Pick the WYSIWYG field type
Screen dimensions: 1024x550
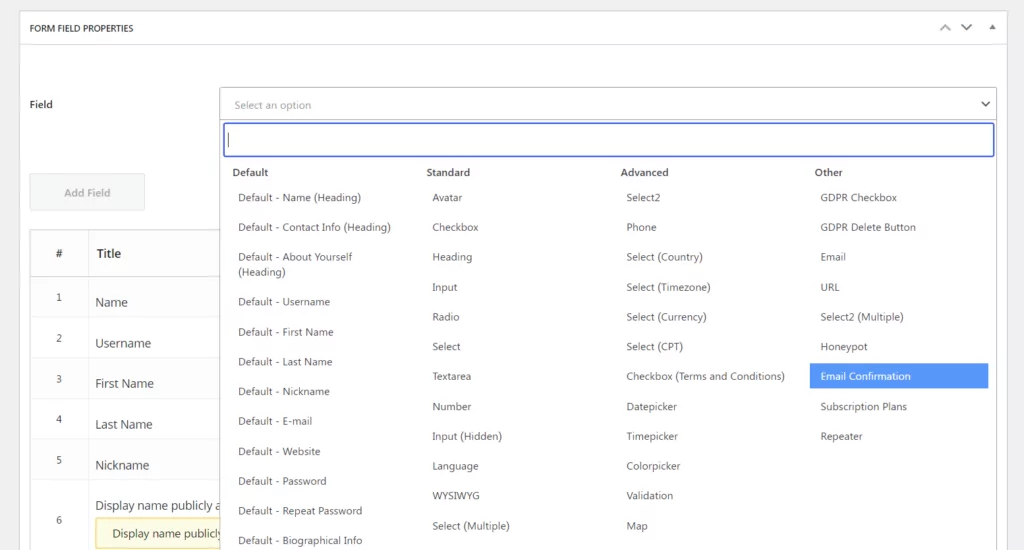pos(455,496)
